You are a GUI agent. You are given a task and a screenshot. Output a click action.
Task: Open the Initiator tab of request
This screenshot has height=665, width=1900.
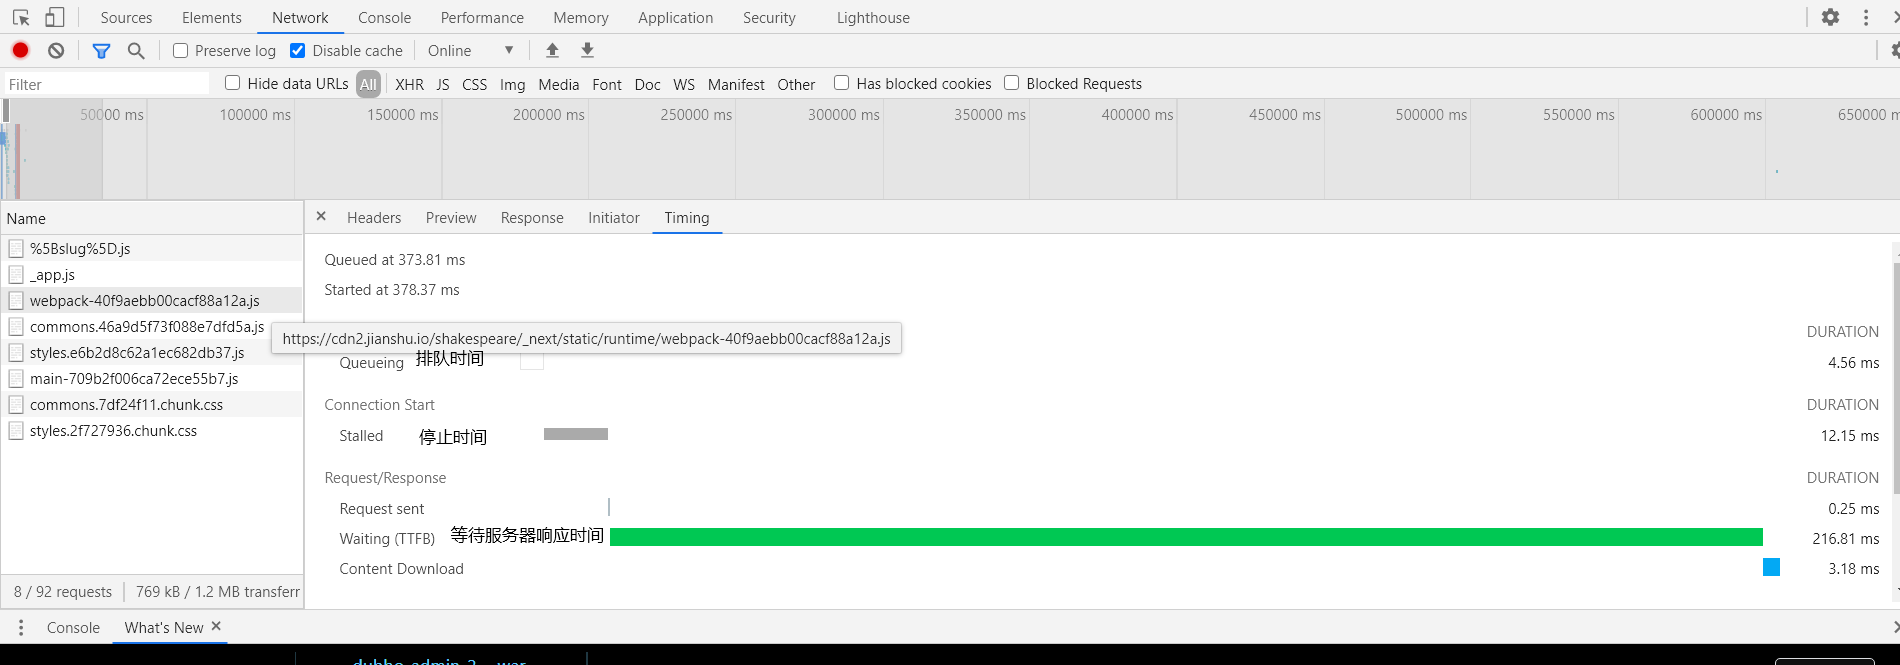coord(614,217)
